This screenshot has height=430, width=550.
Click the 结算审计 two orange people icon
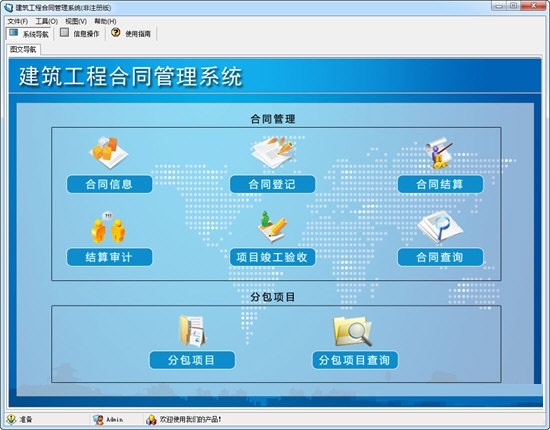point(108,228)
